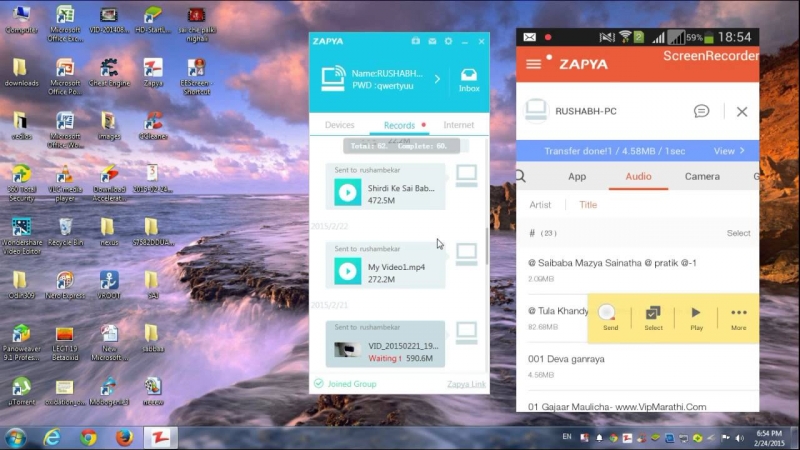
Task: Click Select in audio list header
Action: 738,233
